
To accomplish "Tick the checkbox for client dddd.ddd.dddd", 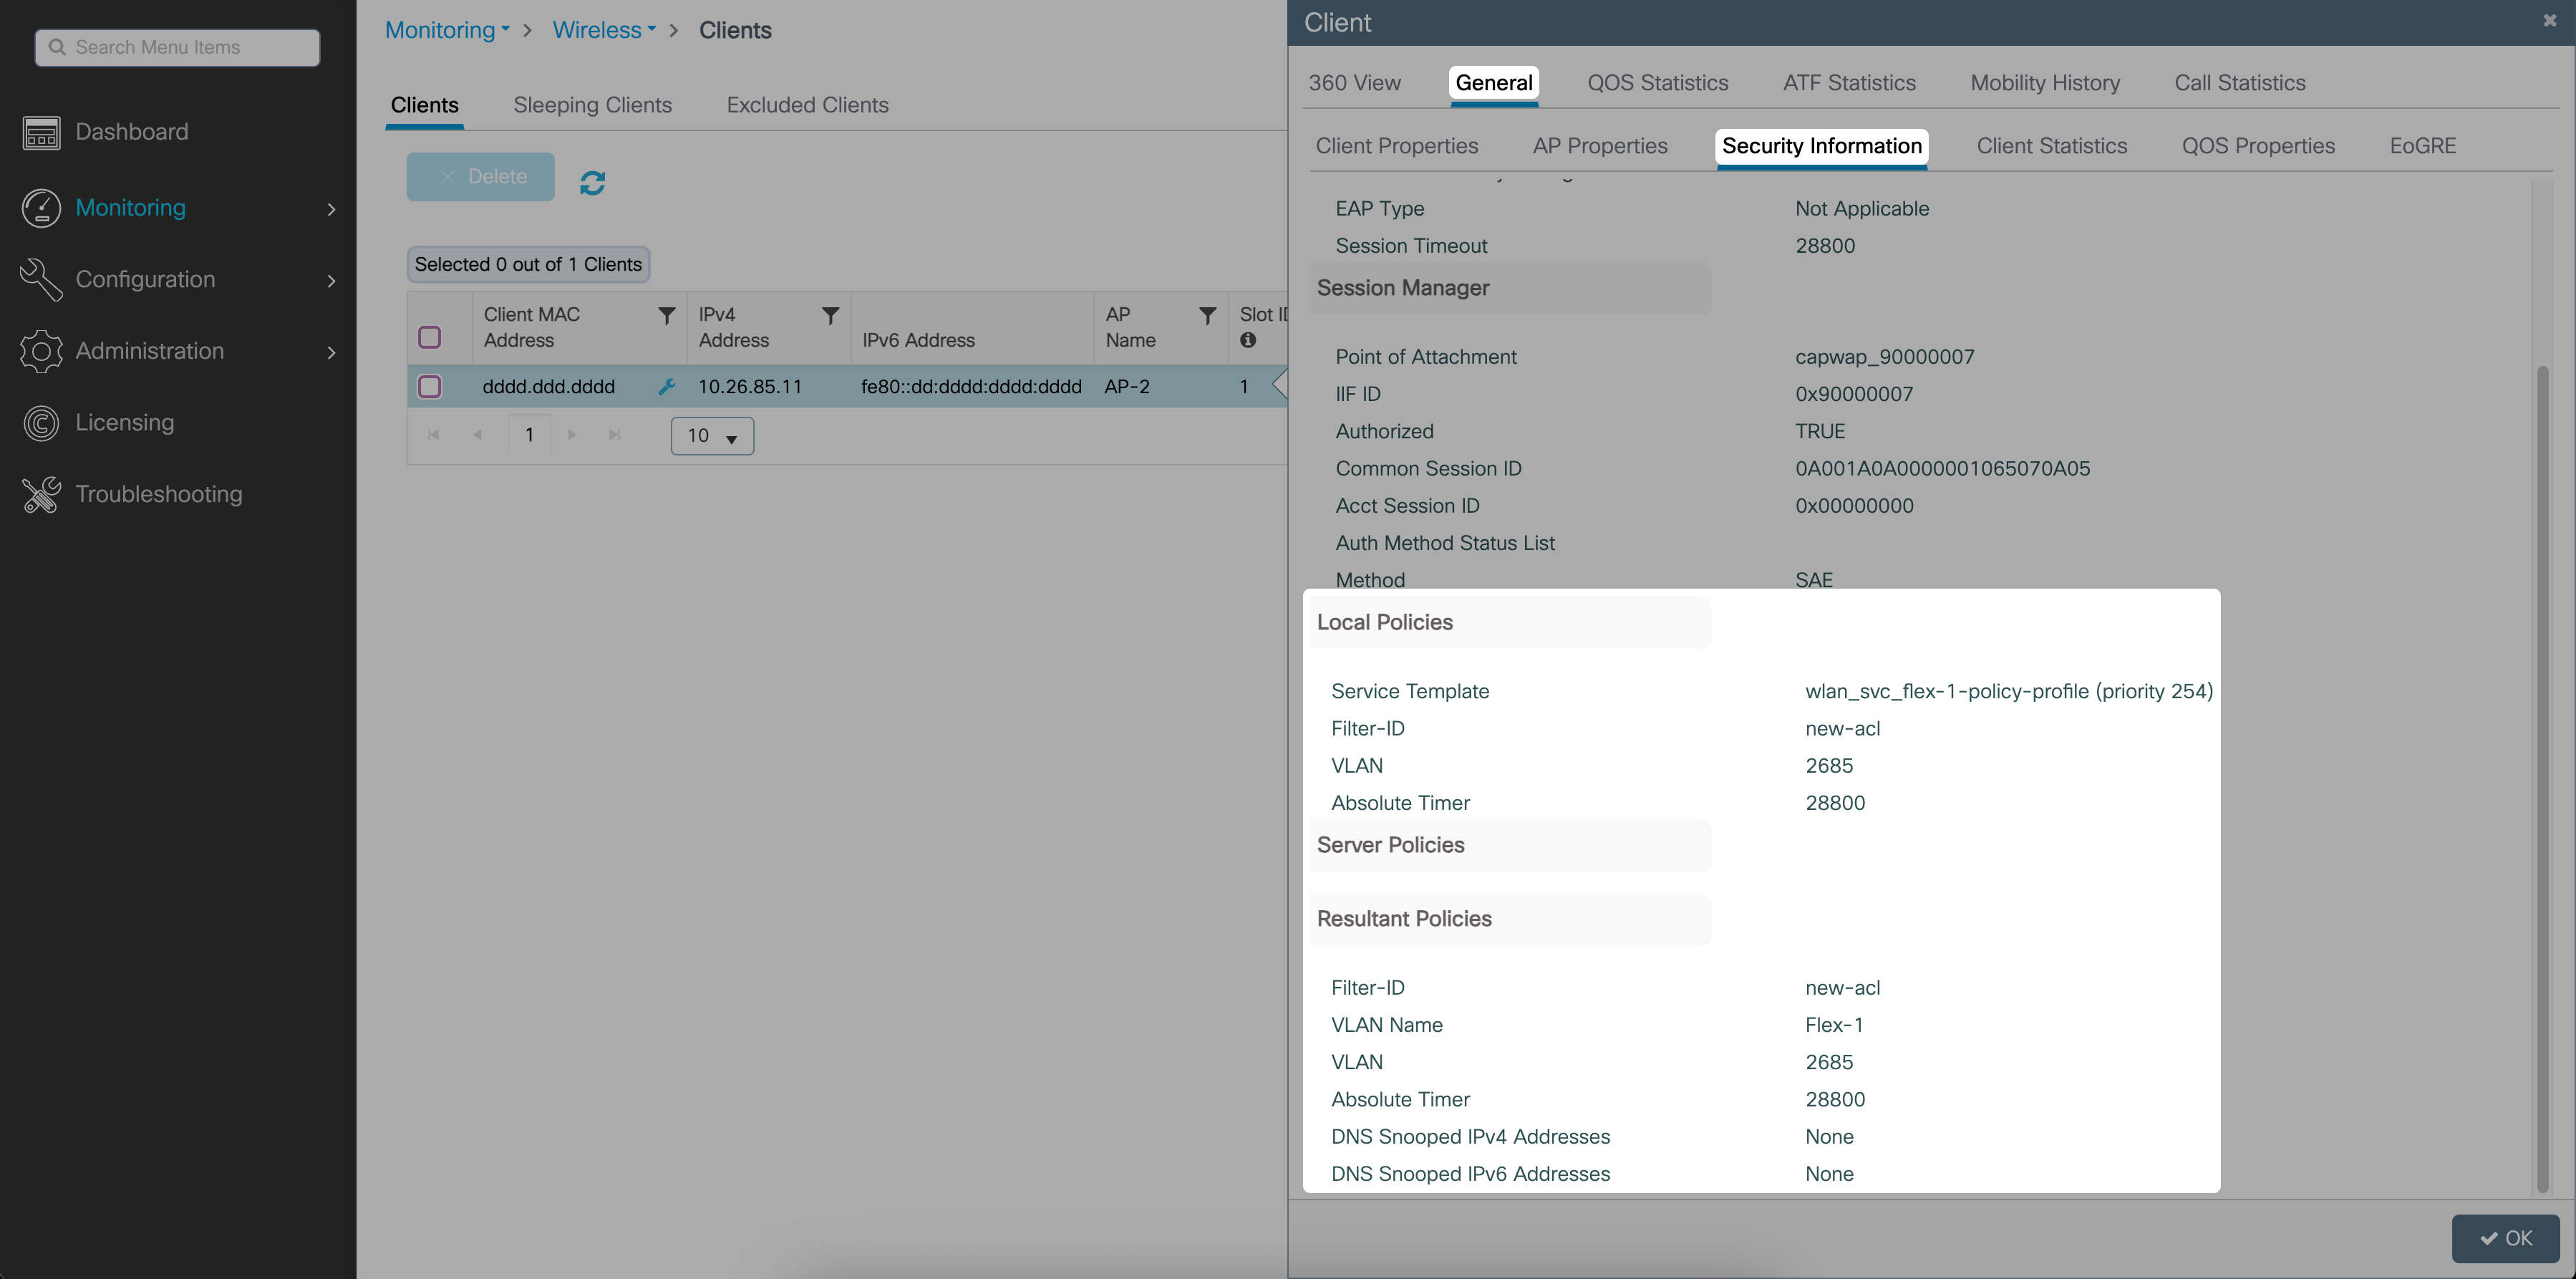I will 429,387.
